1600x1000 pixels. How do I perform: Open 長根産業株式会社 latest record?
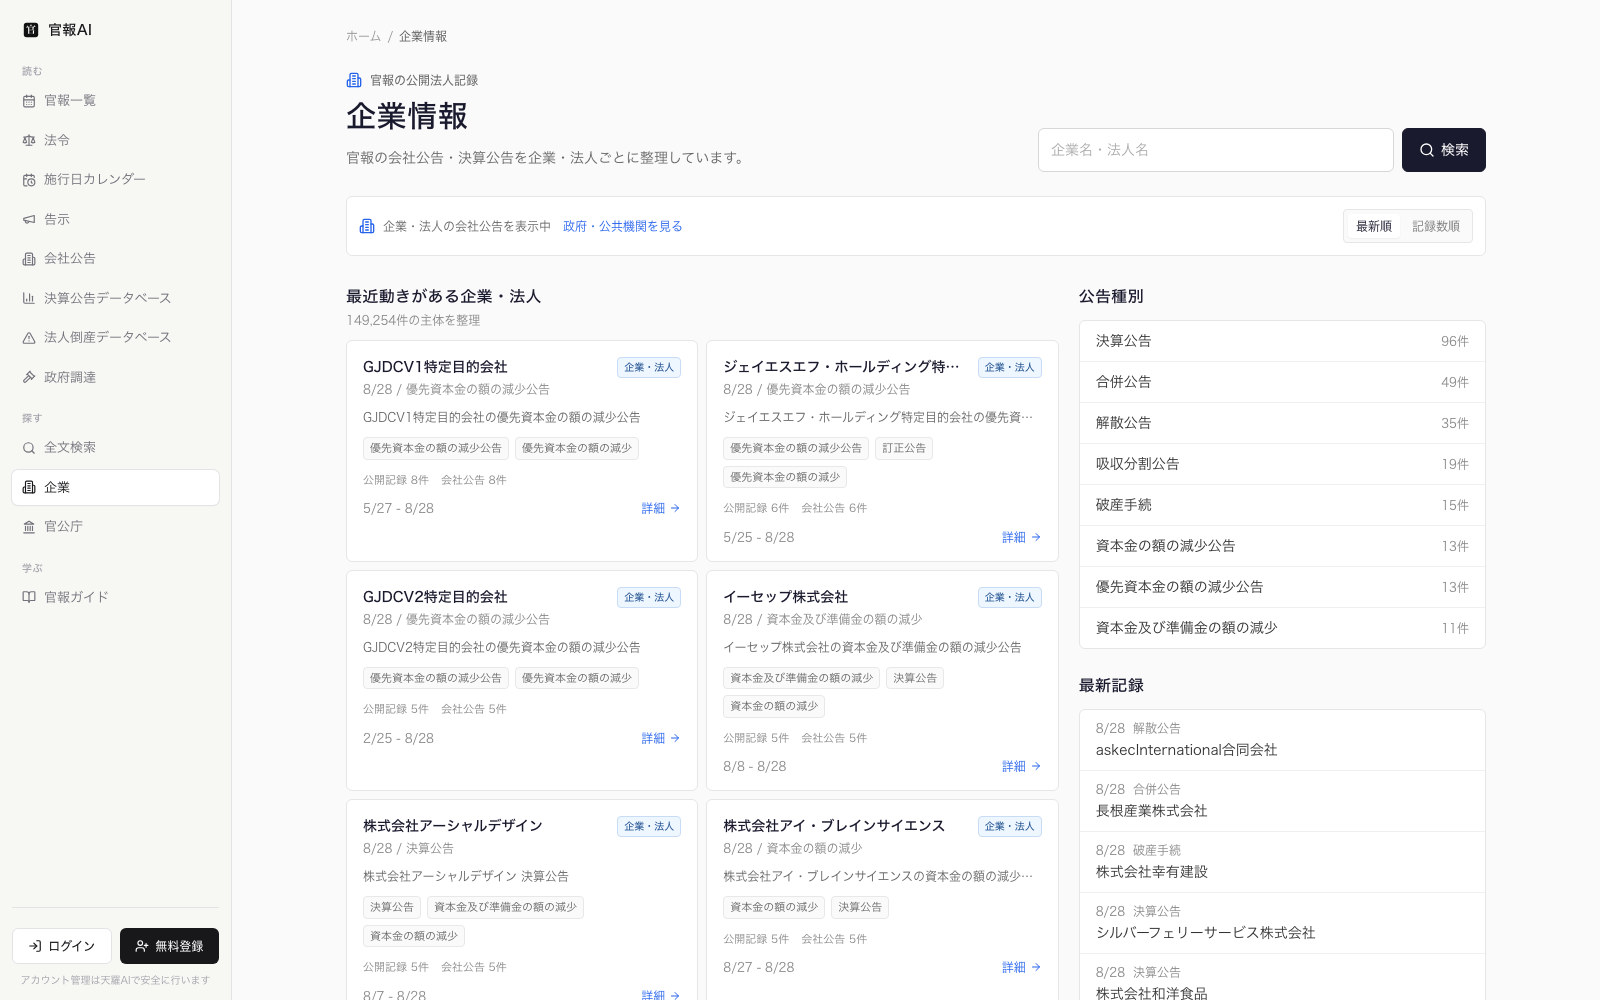tap(1282, 801)
